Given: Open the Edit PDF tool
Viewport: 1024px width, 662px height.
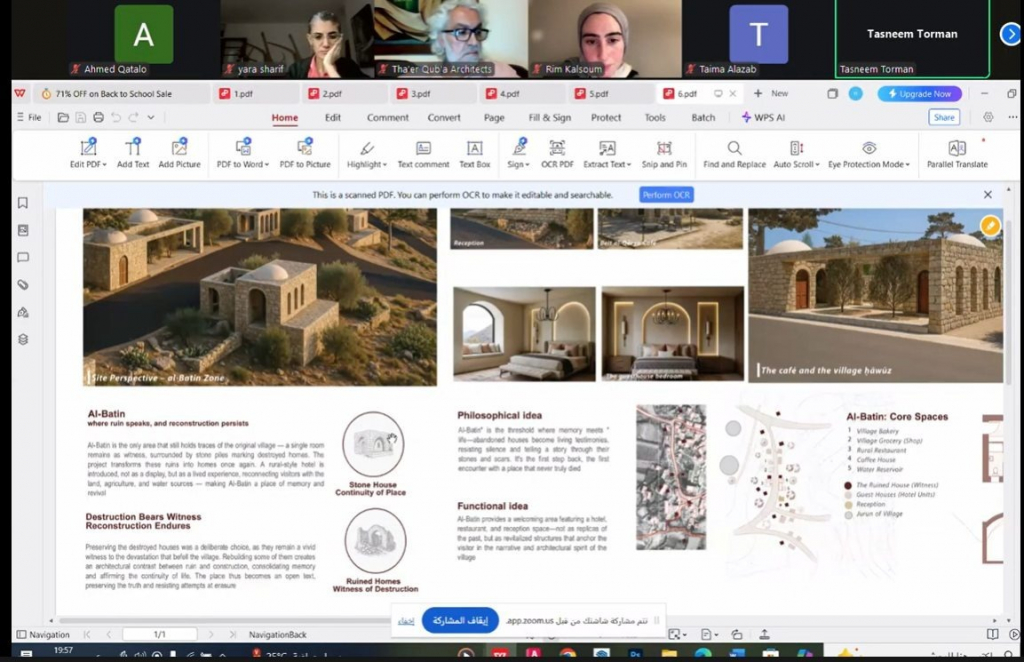Looking at the screenshot, I should (x=88, y=154).
